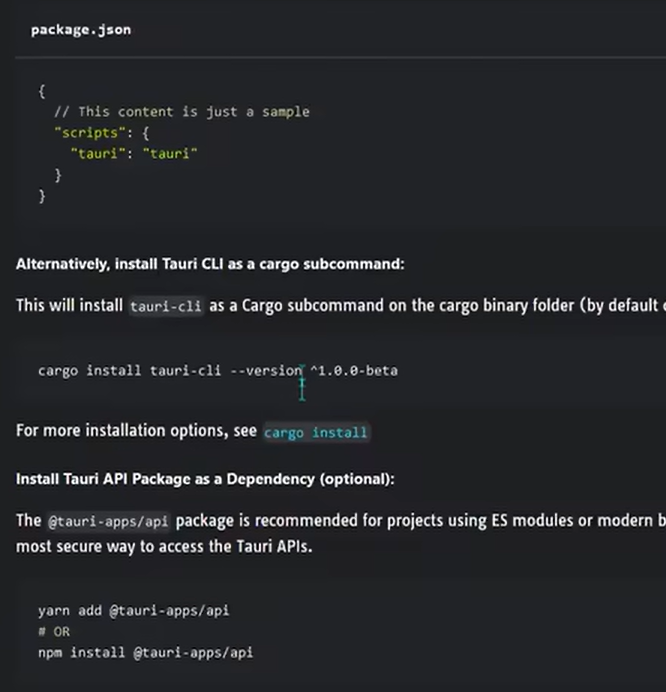This screenshot has width=666, height=692.
Task: Click the "tauri": "tauri" script line
Action: point(134,153)
